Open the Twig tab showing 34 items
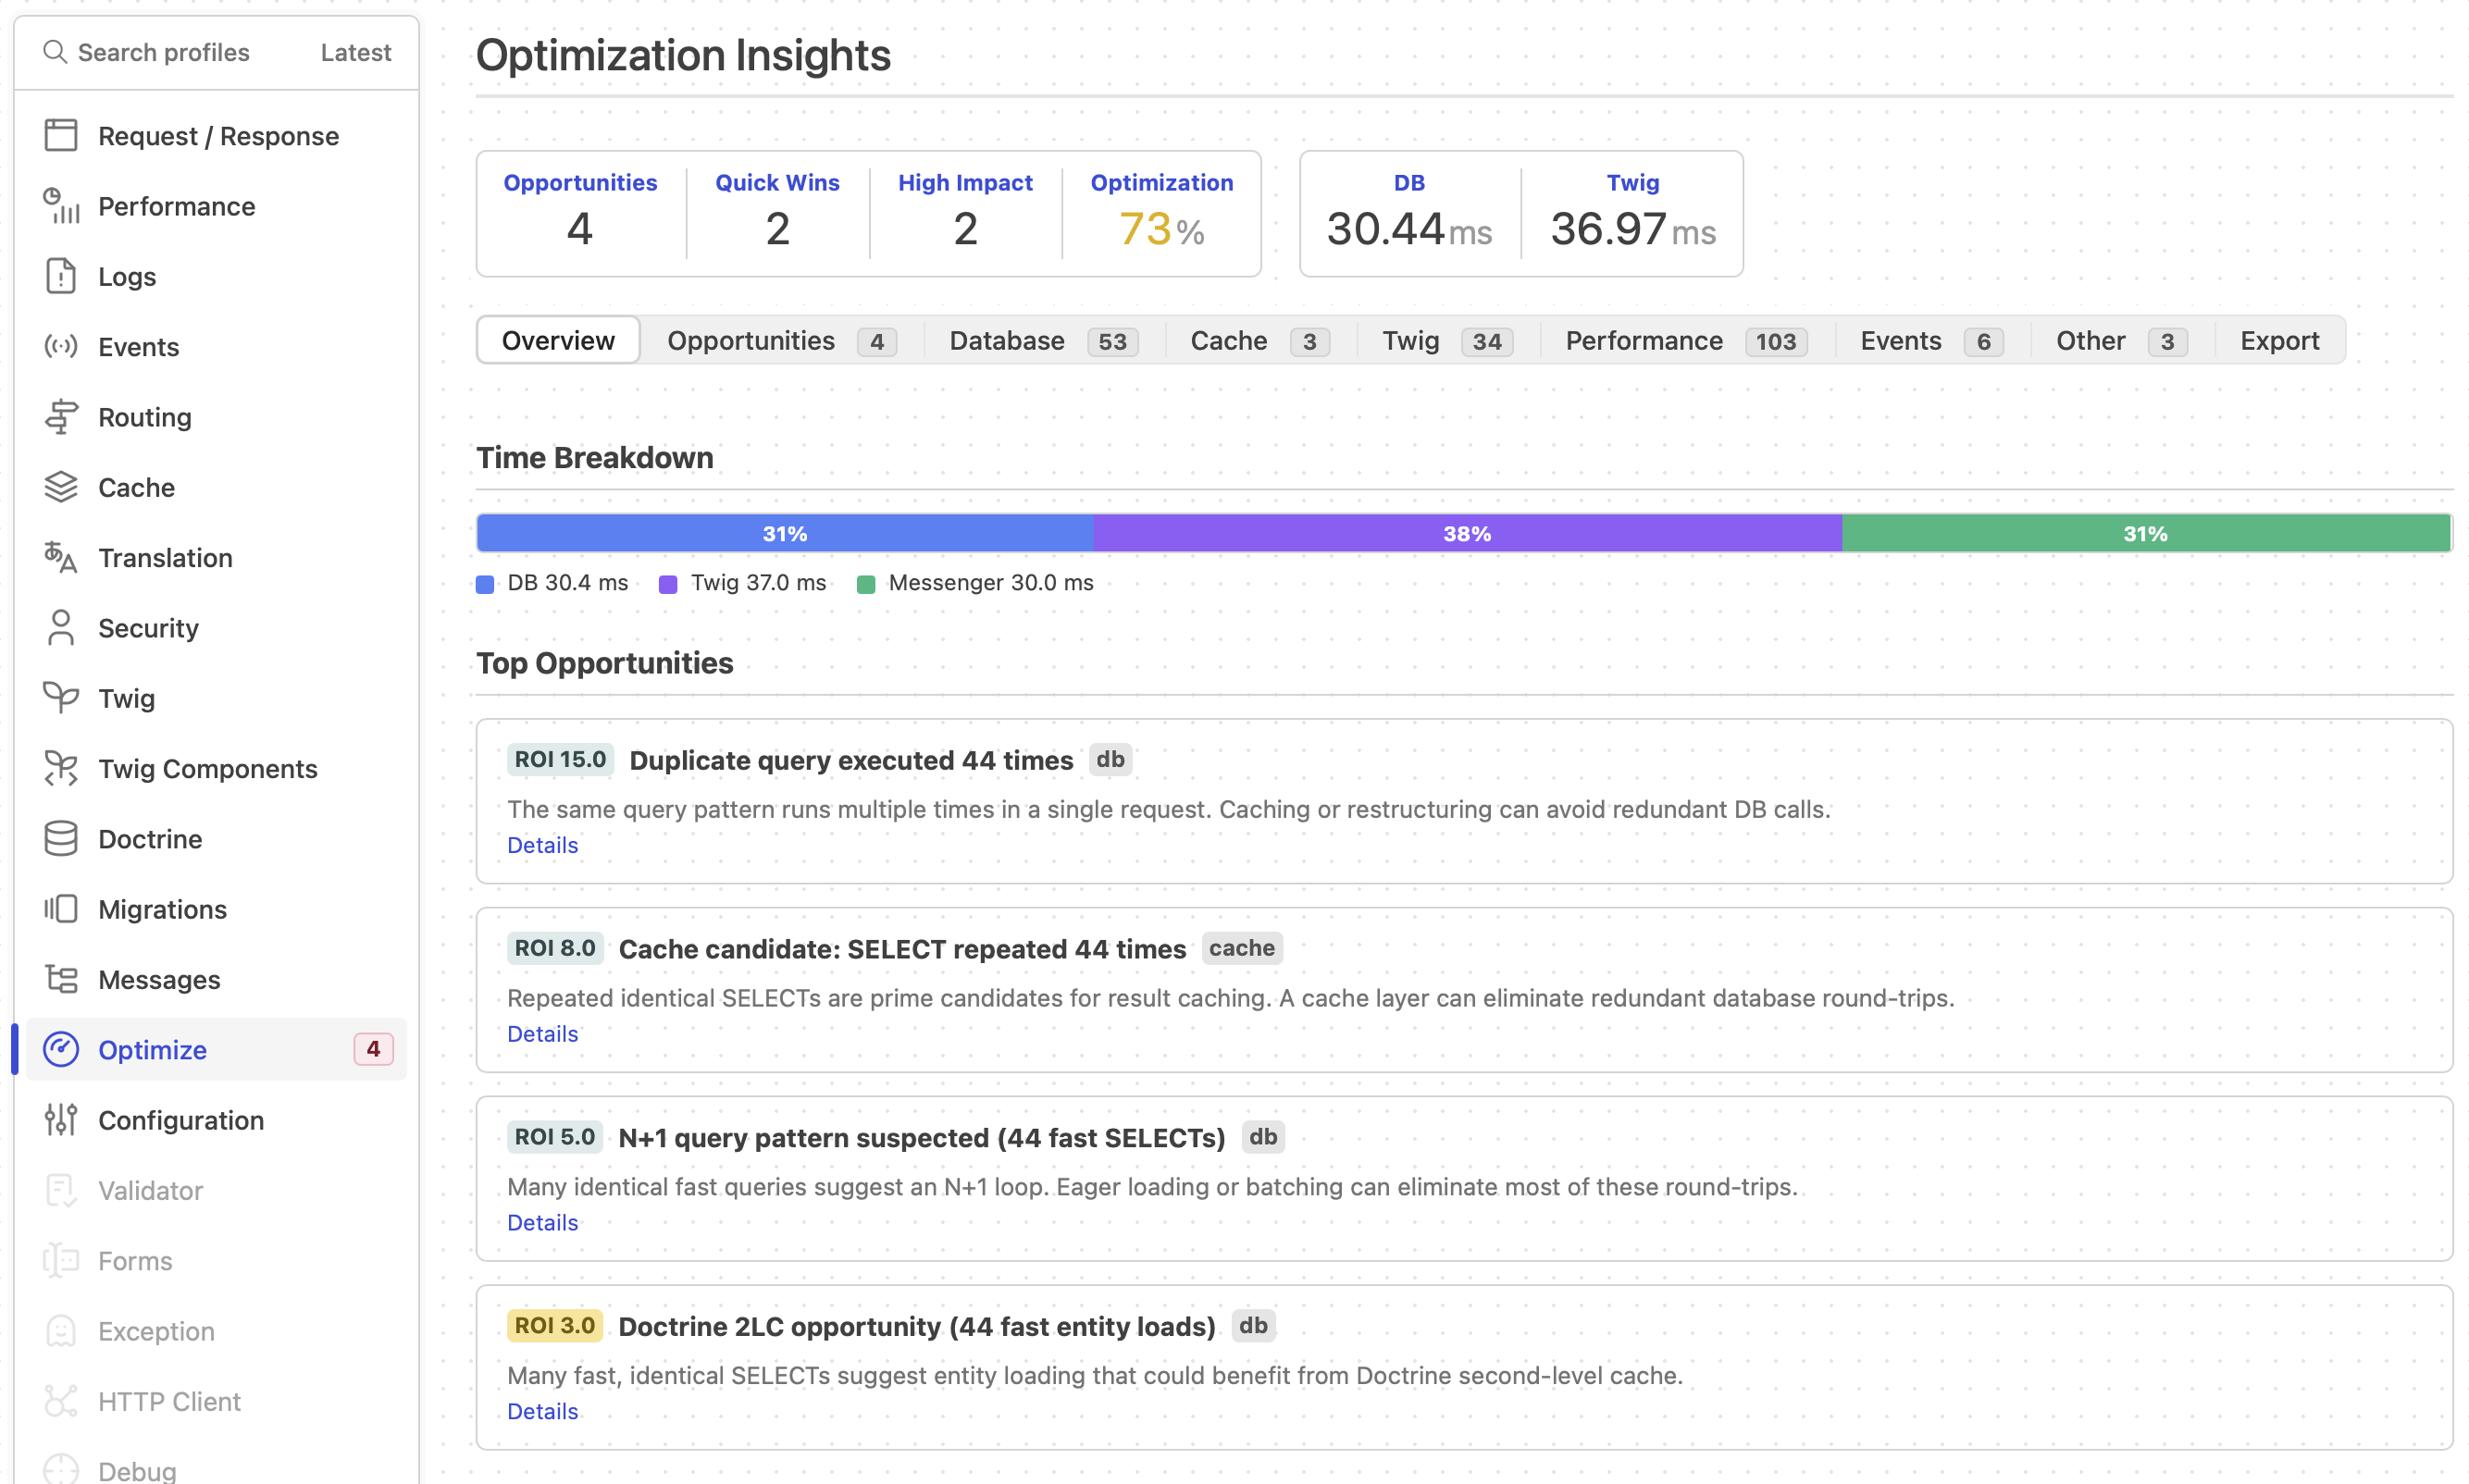Image resolution: width=2469 pixels, height=1484 pixels. 1443,340
